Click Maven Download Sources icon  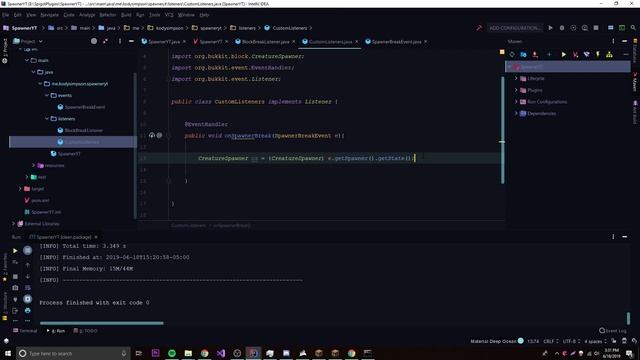pyautogui.click(x=535, y=54)
